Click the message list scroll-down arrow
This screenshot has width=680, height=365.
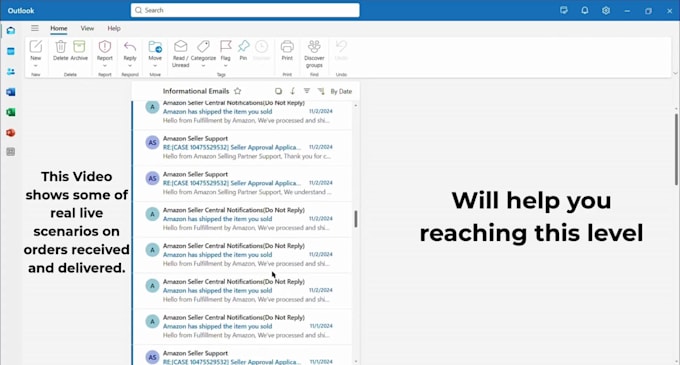(x=356, y=362)
